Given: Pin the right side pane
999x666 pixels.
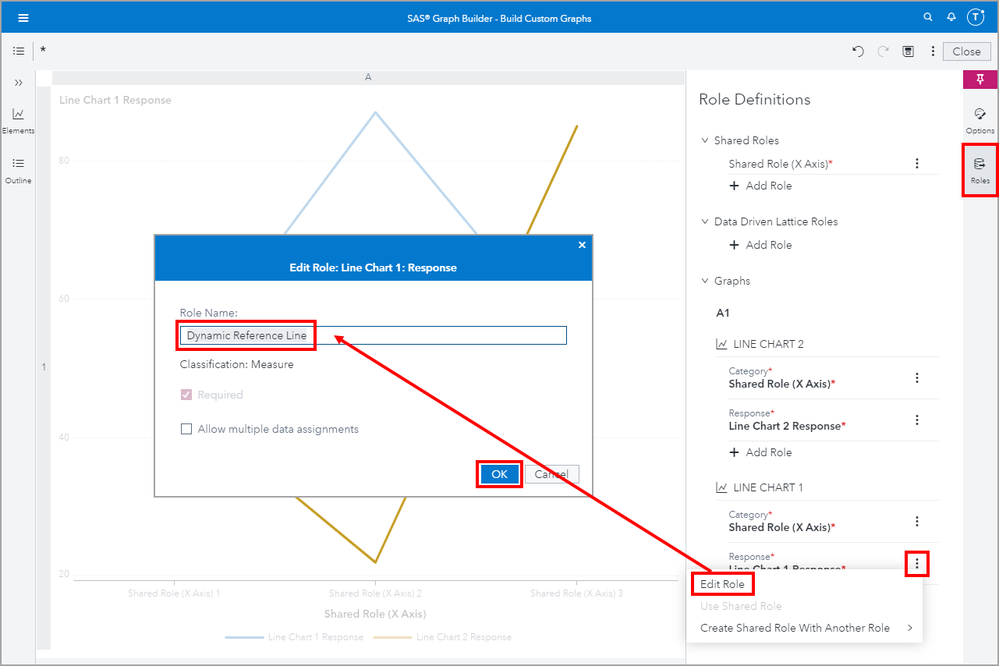Looking at the screenshot, I should coord(980,80).
